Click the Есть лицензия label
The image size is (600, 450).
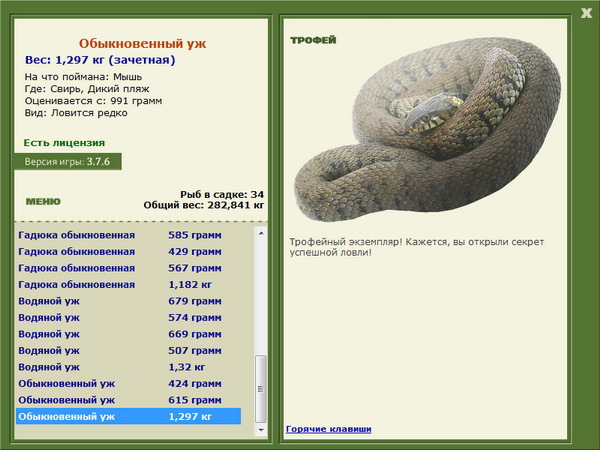pos(64,143)
